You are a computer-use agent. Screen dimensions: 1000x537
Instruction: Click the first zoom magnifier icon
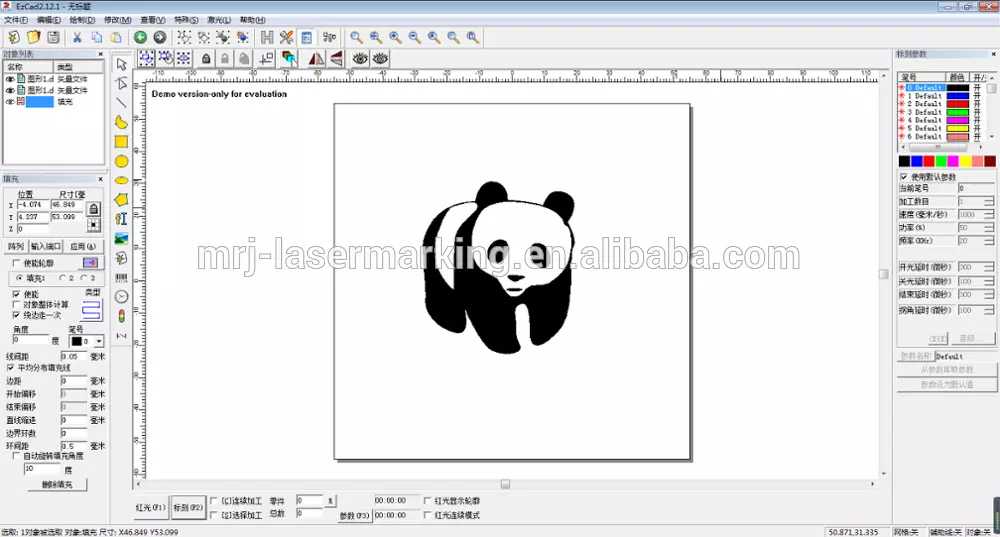point(356,37)
